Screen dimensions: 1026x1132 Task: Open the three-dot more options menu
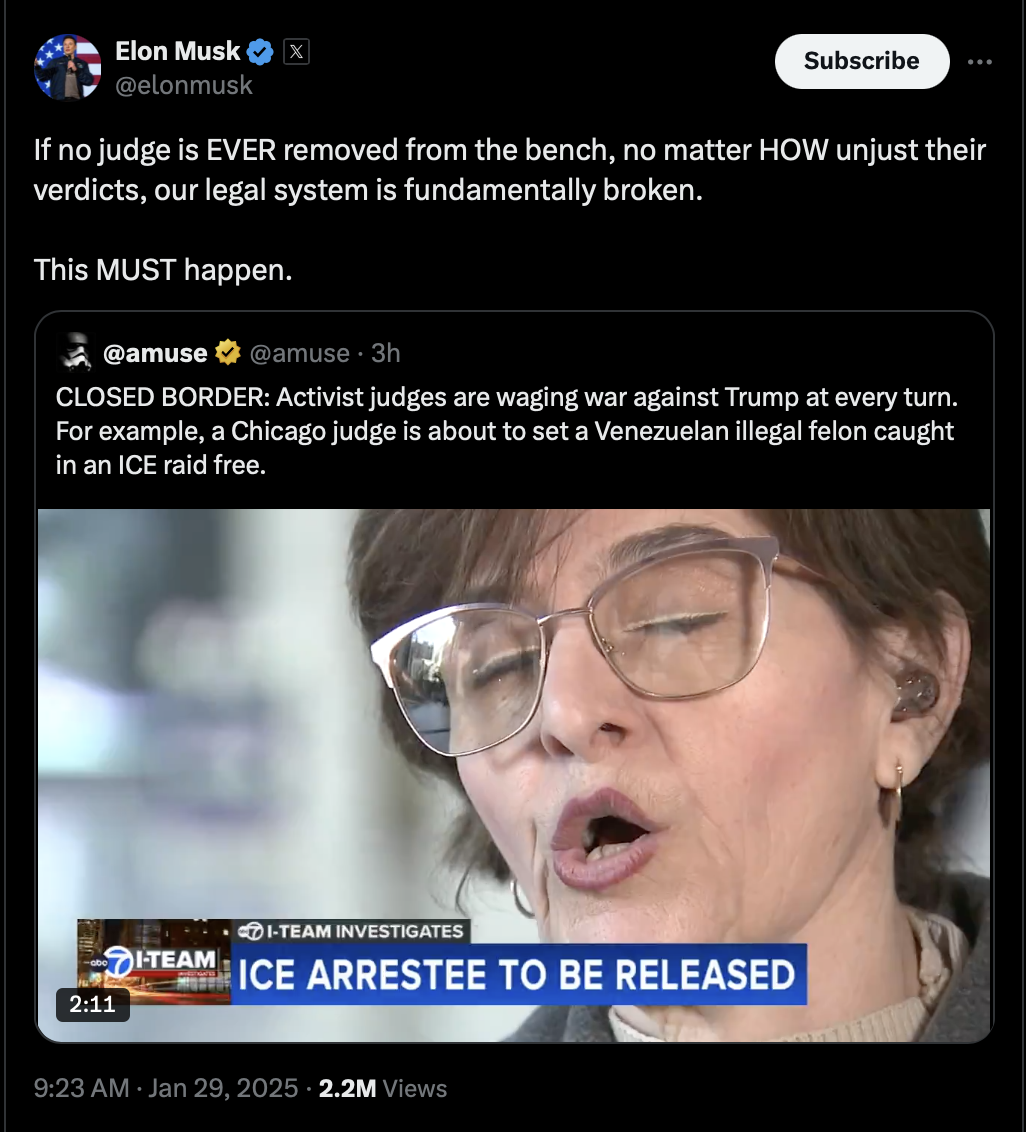(x=980, y=62)
